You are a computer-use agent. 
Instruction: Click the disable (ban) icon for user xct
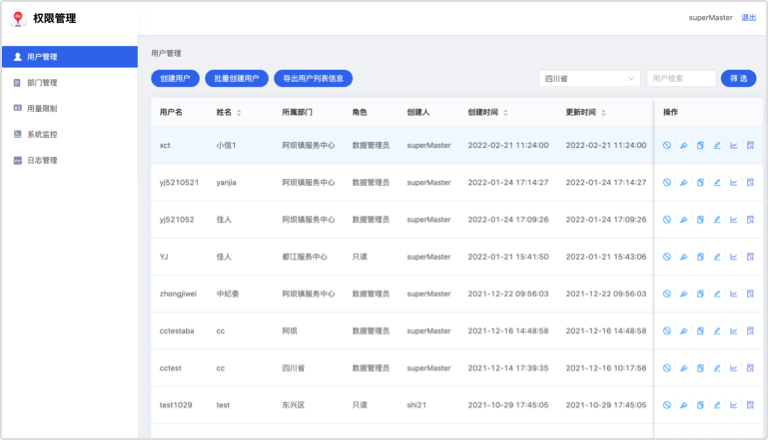point(667,146)
